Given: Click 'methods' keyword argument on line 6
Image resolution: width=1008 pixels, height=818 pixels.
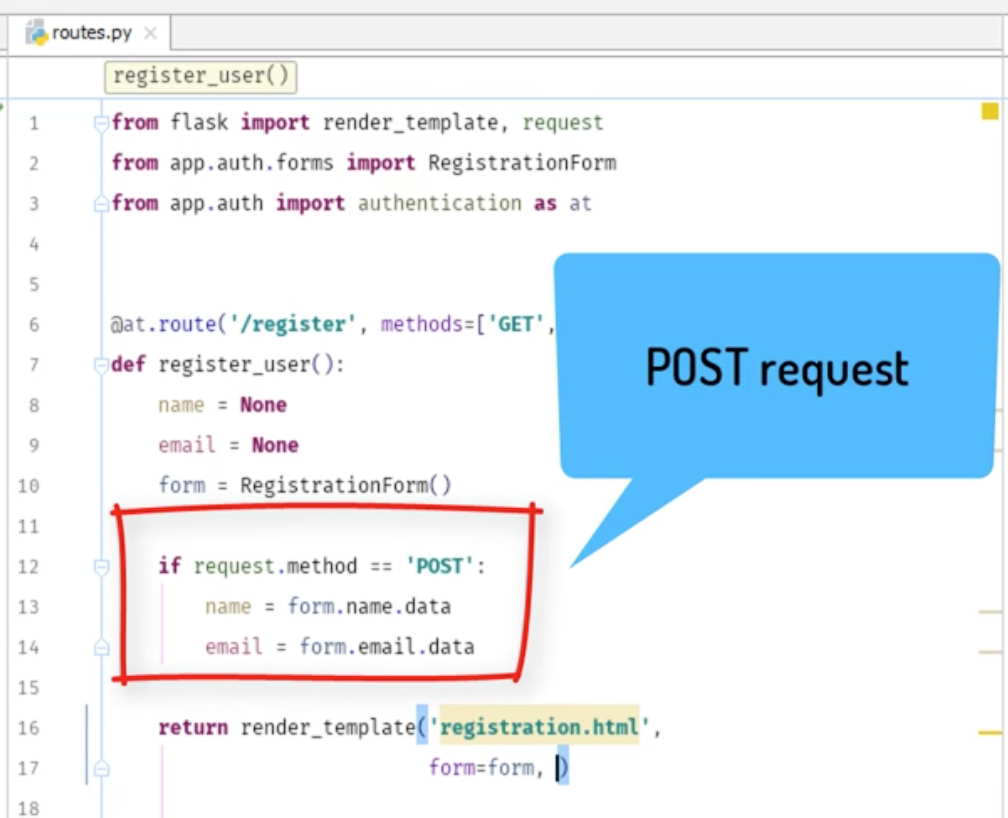Looking at the screenshot, I should click(x=422, y=324).
